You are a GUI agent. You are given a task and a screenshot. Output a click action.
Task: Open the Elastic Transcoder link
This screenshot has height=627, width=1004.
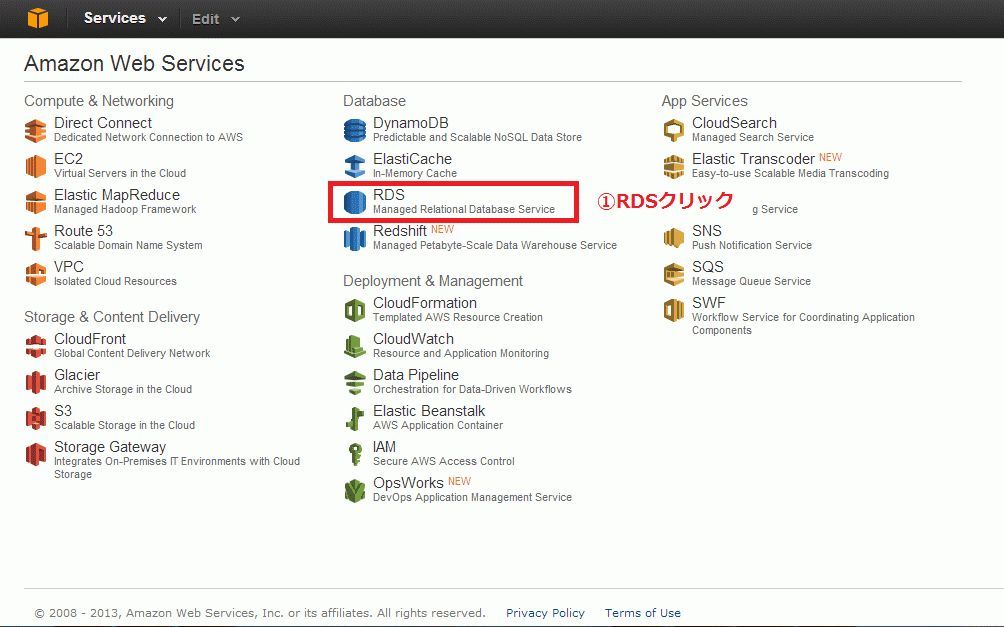click(x=753, y=159)
